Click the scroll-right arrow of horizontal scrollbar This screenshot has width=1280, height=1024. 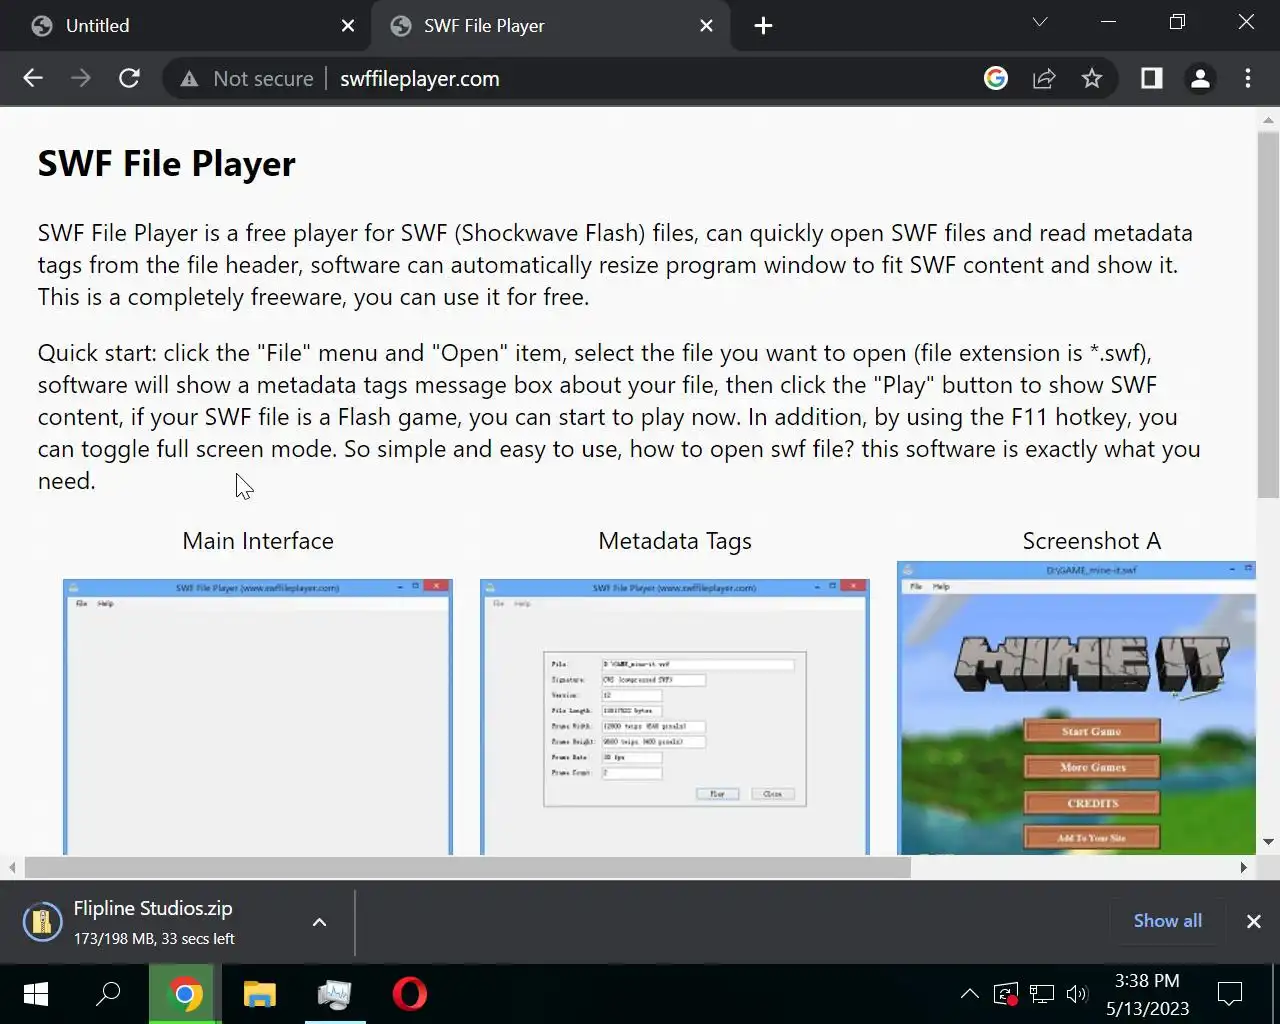pos(1244,867)
